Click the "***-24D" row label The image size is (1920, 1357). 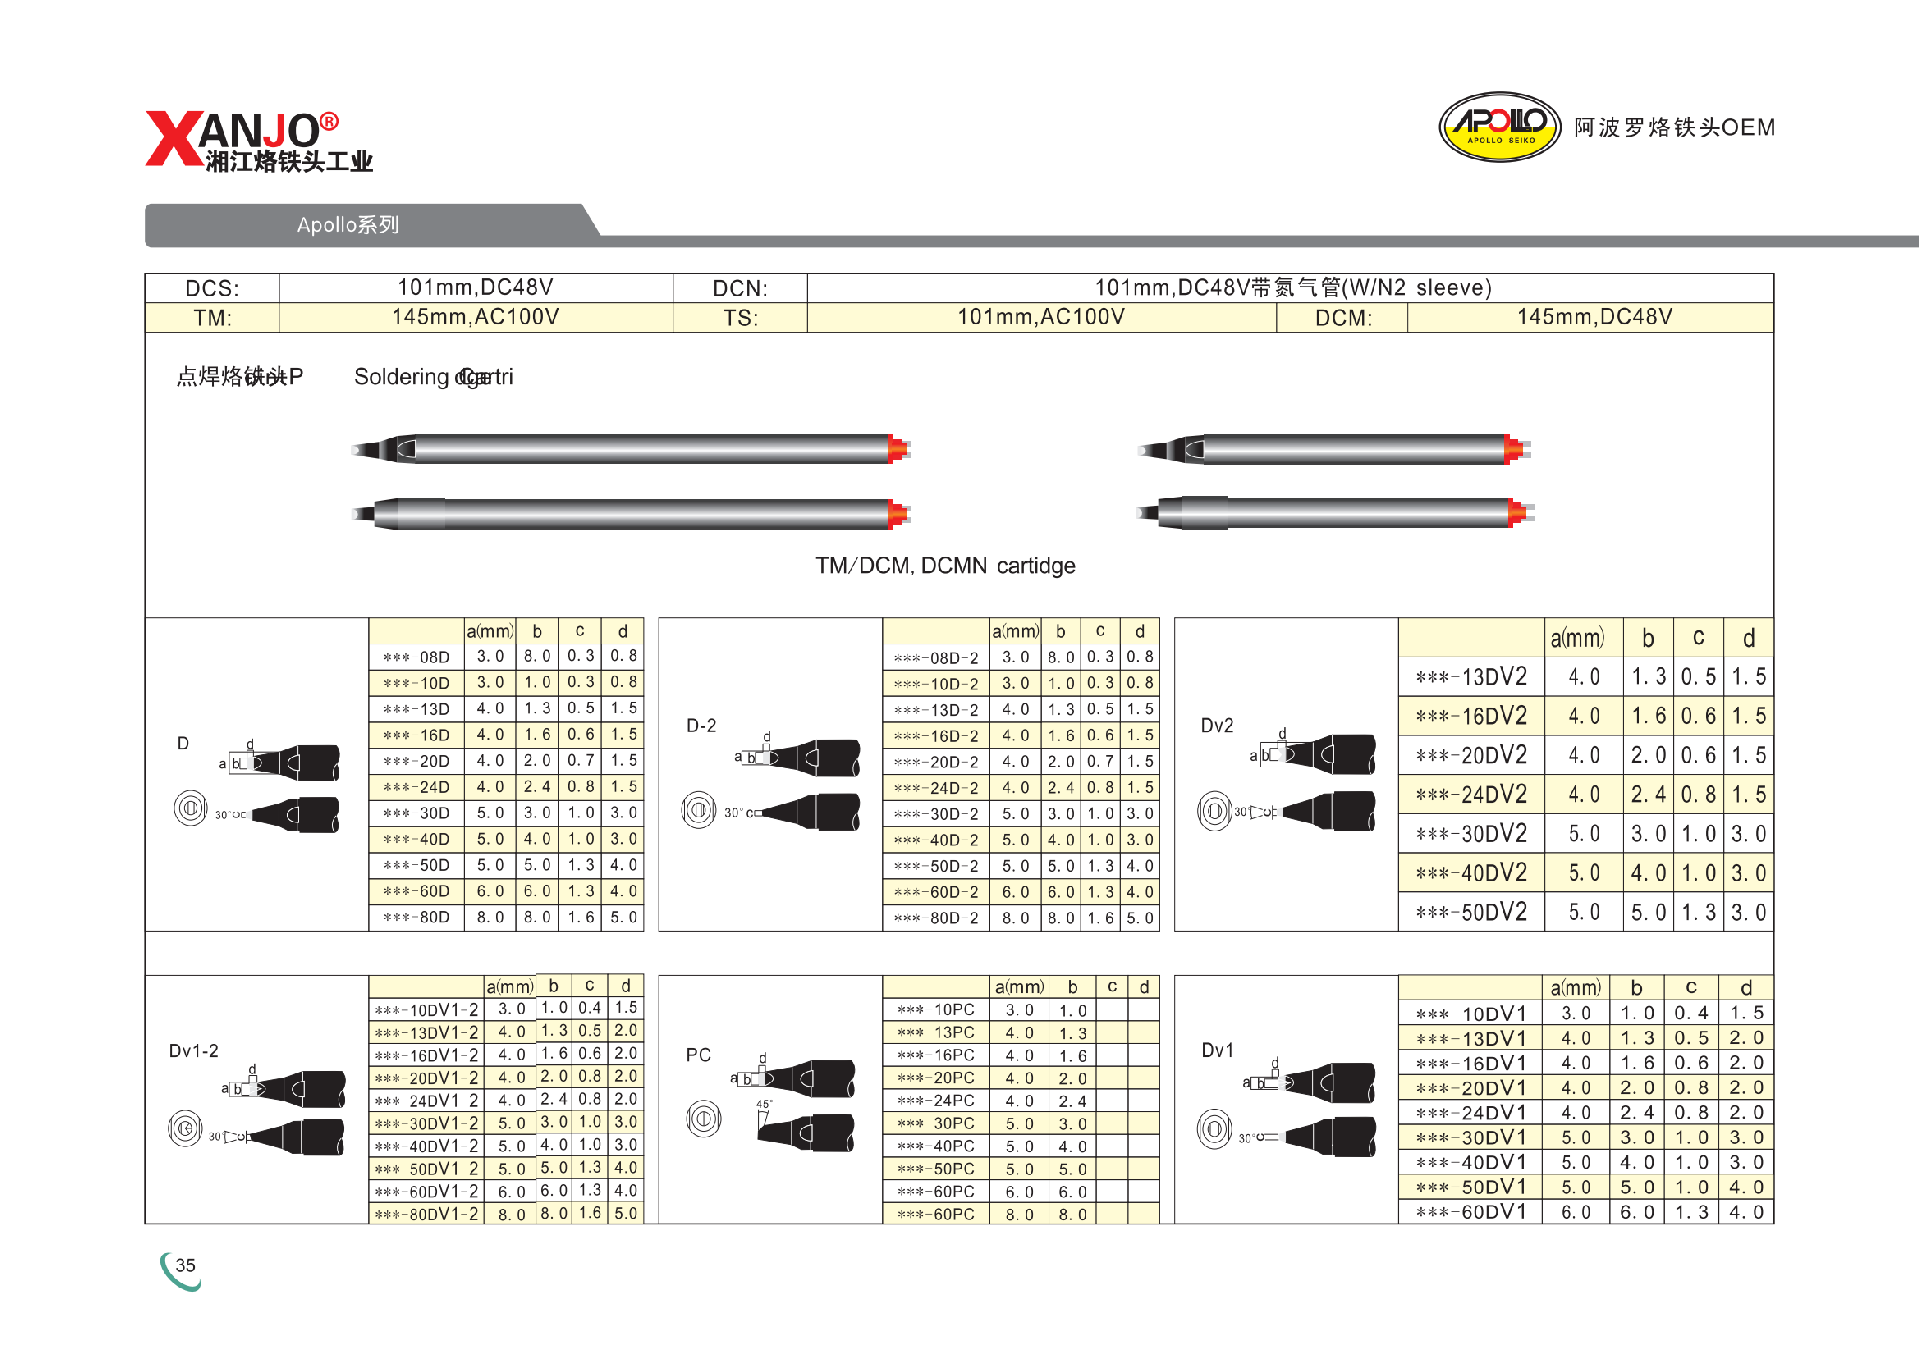(417, 787)
